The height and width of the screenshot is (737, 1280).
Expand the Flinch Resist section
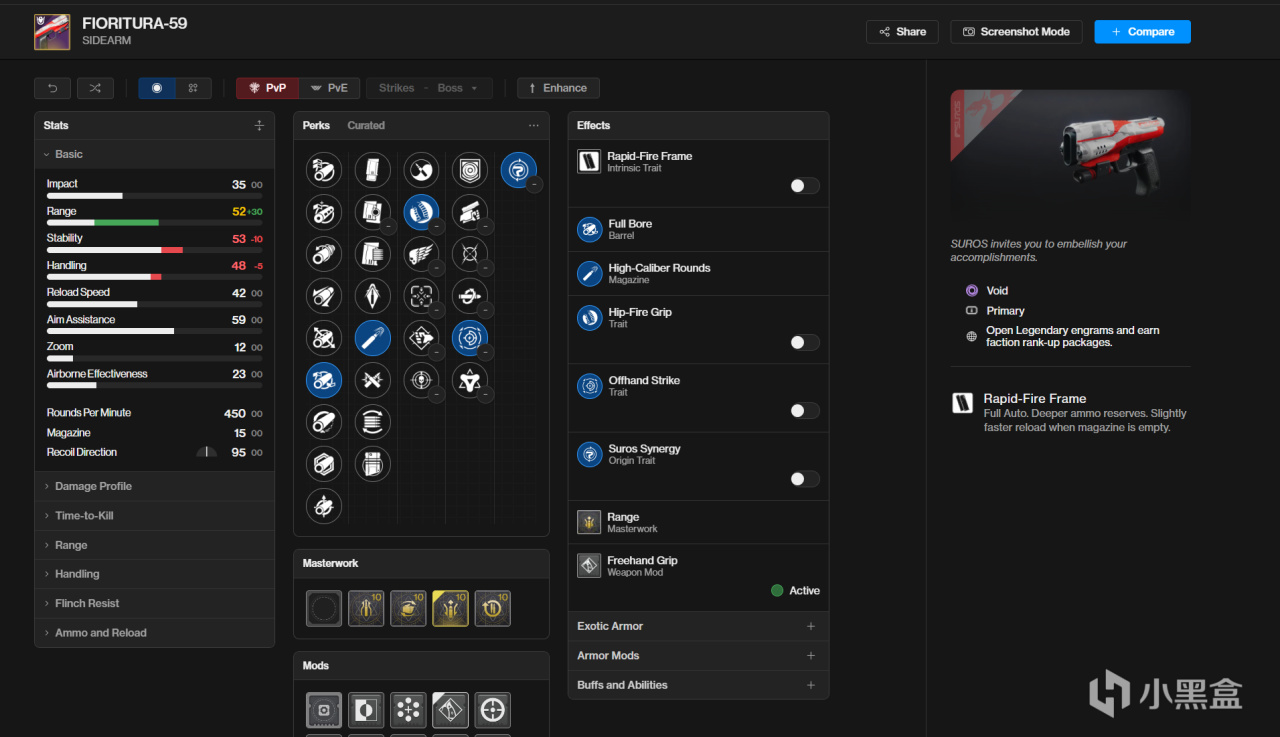[x=154, y=603]
